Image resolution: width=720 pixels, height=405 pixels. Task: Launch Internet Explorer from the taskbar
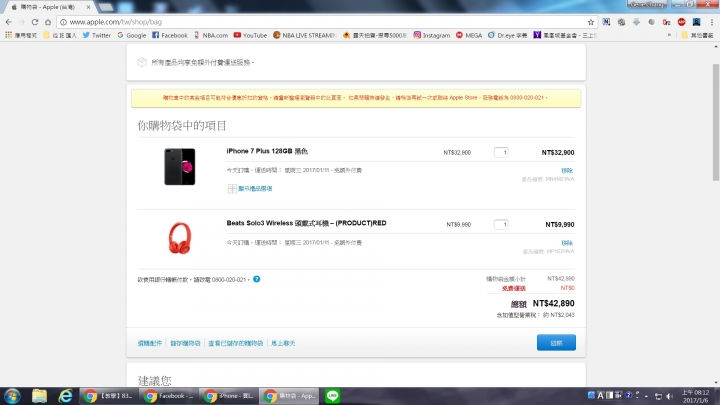66,396
